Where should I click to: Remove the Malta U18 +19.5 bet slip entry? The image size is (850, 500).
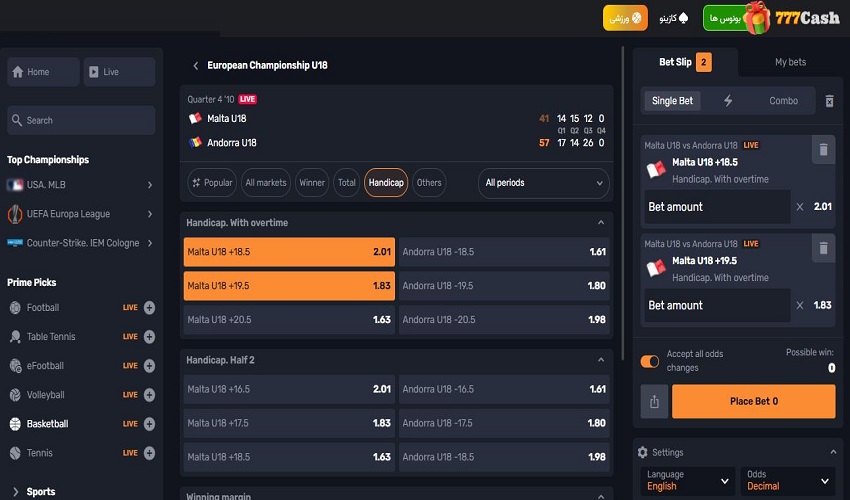point(823,248)
